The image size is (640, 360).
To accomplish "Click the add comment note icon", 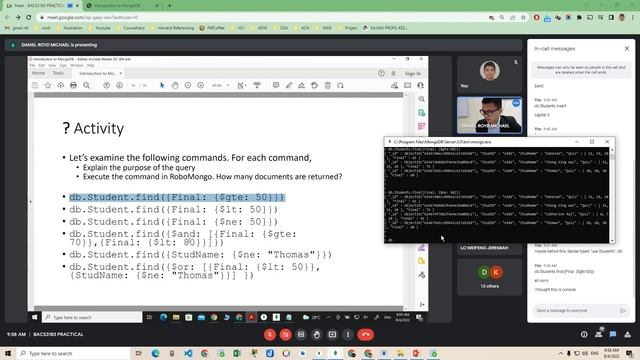I will pos(276,85).
